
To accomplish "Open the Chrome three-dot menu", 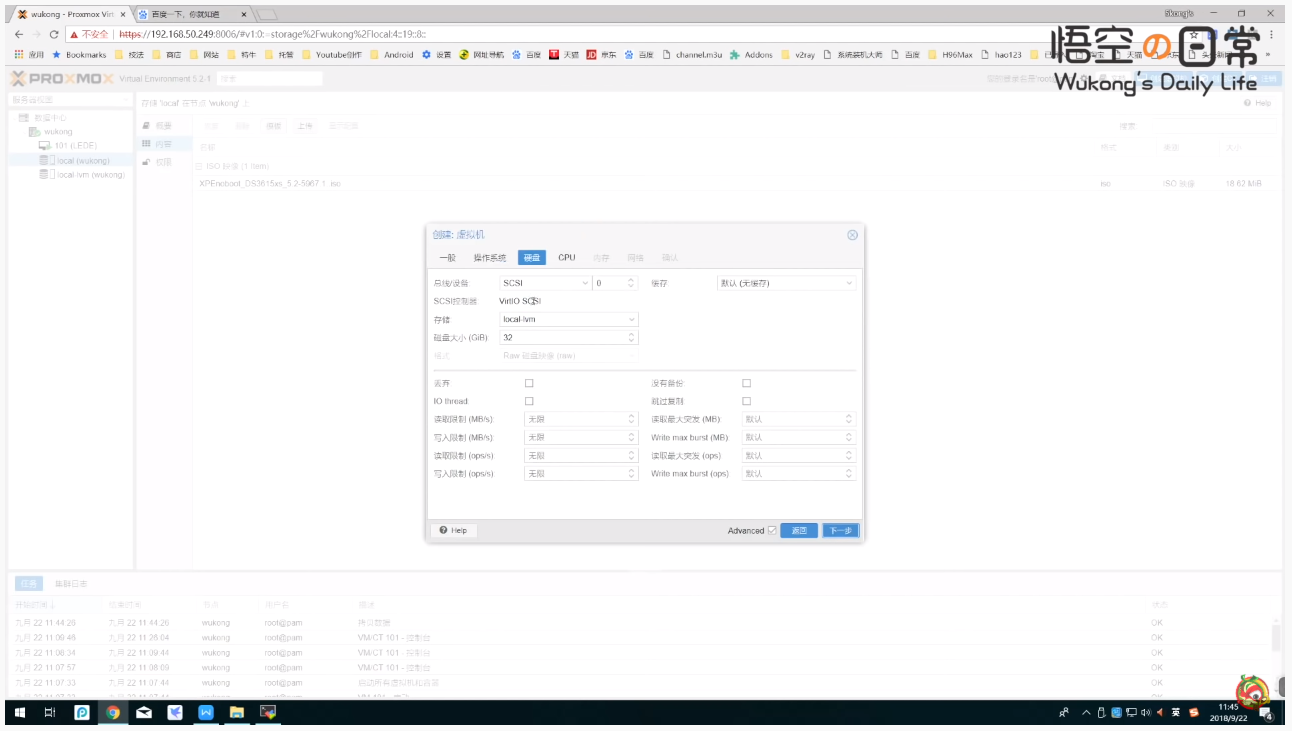I will coord(1271,34).
